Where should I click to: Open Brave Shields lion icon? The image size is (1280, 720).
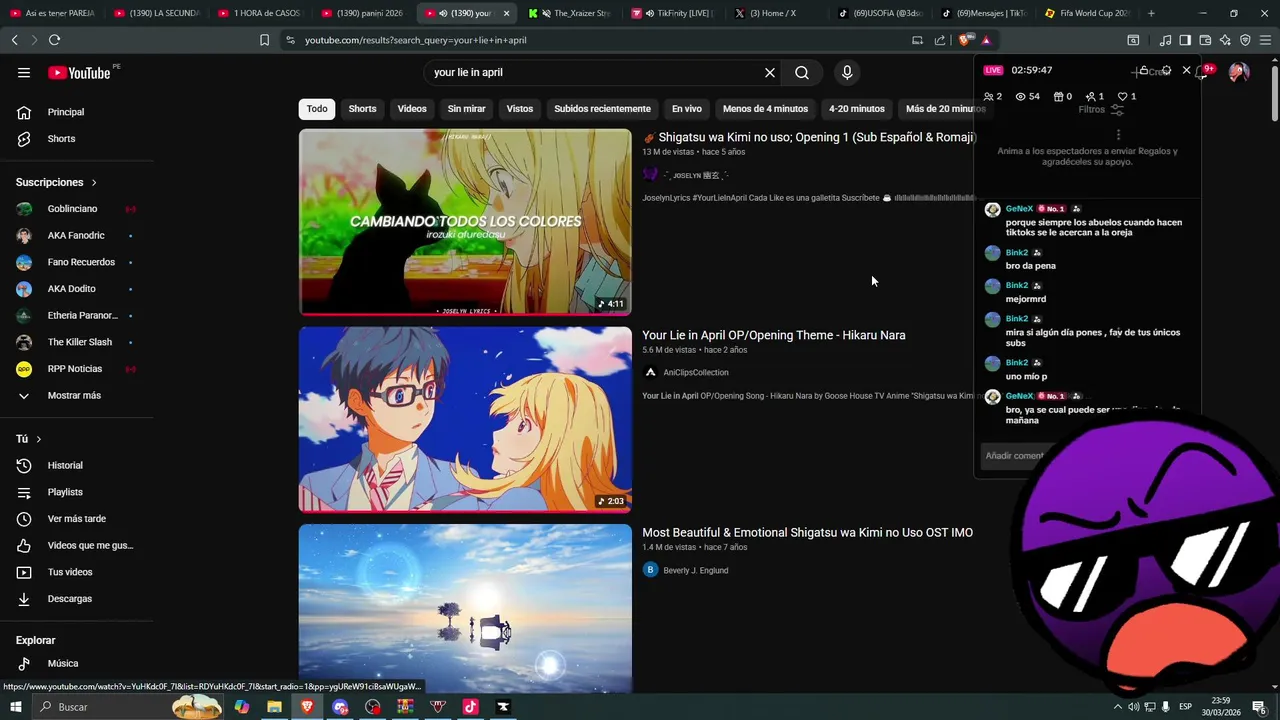[x=964, y=40]
